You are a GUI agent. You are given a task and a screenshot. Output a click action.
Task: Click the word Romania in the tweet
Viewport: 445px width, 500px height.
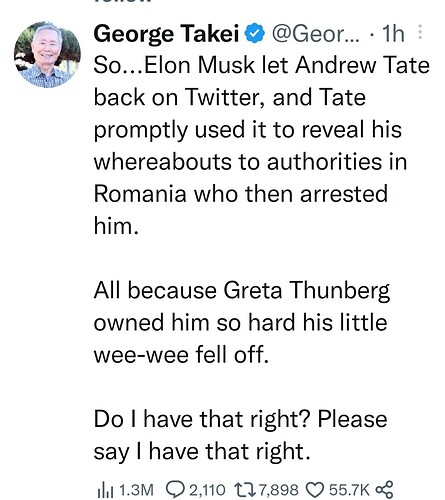click(x=140, y=194)
